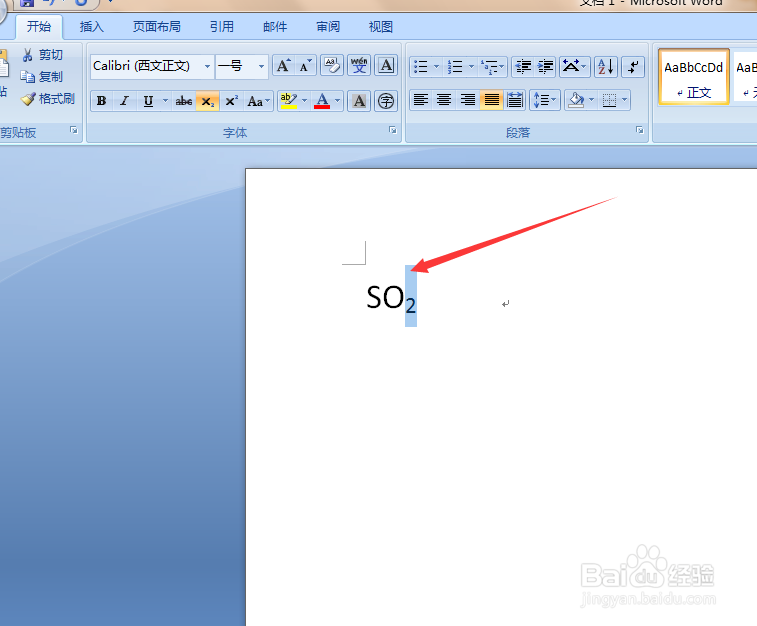Open the 页面布局 tab

157,26
